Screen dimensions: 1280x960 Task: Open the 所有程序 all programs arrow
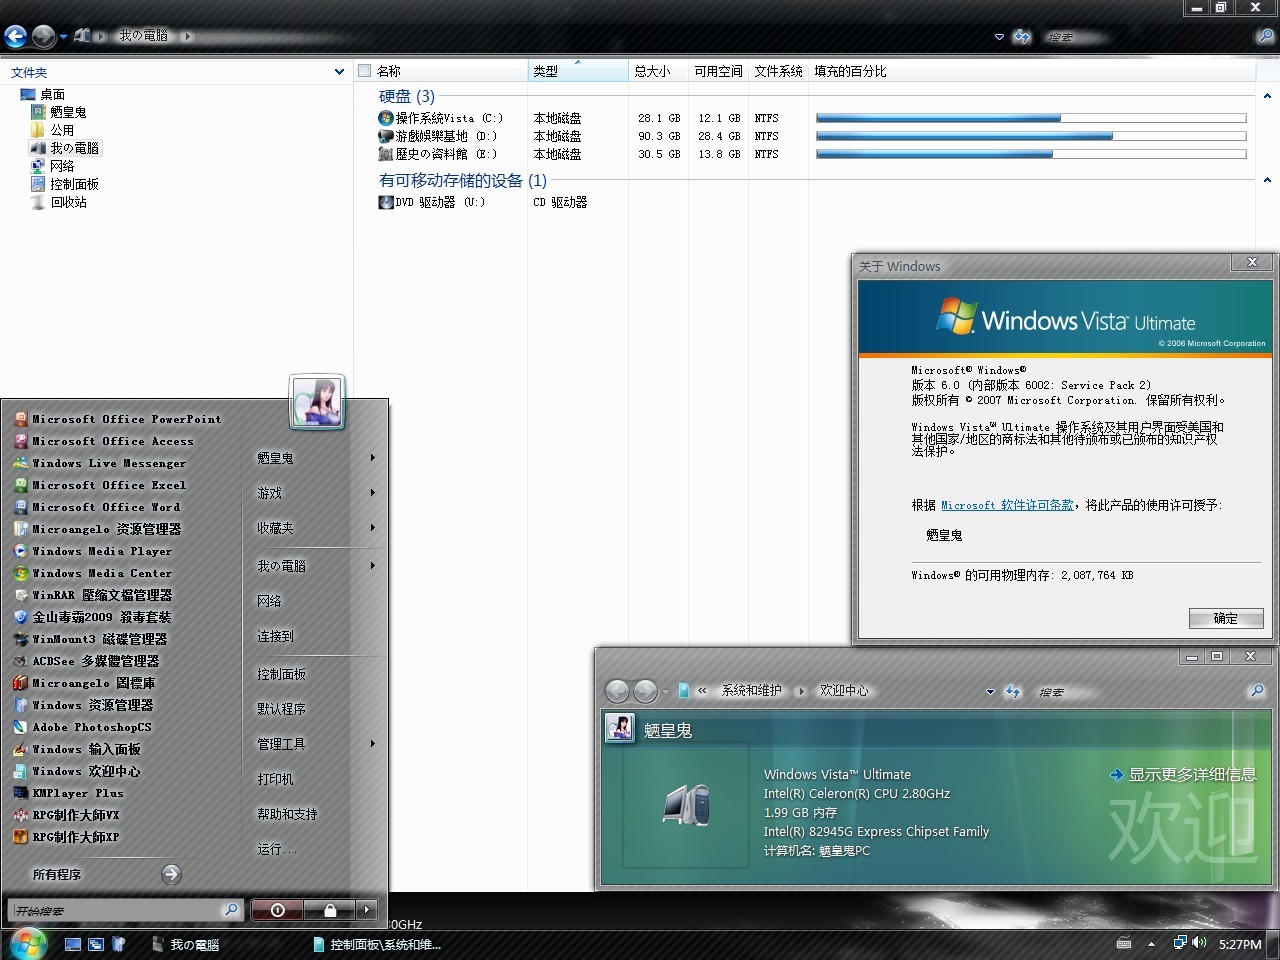click(172, 874)
